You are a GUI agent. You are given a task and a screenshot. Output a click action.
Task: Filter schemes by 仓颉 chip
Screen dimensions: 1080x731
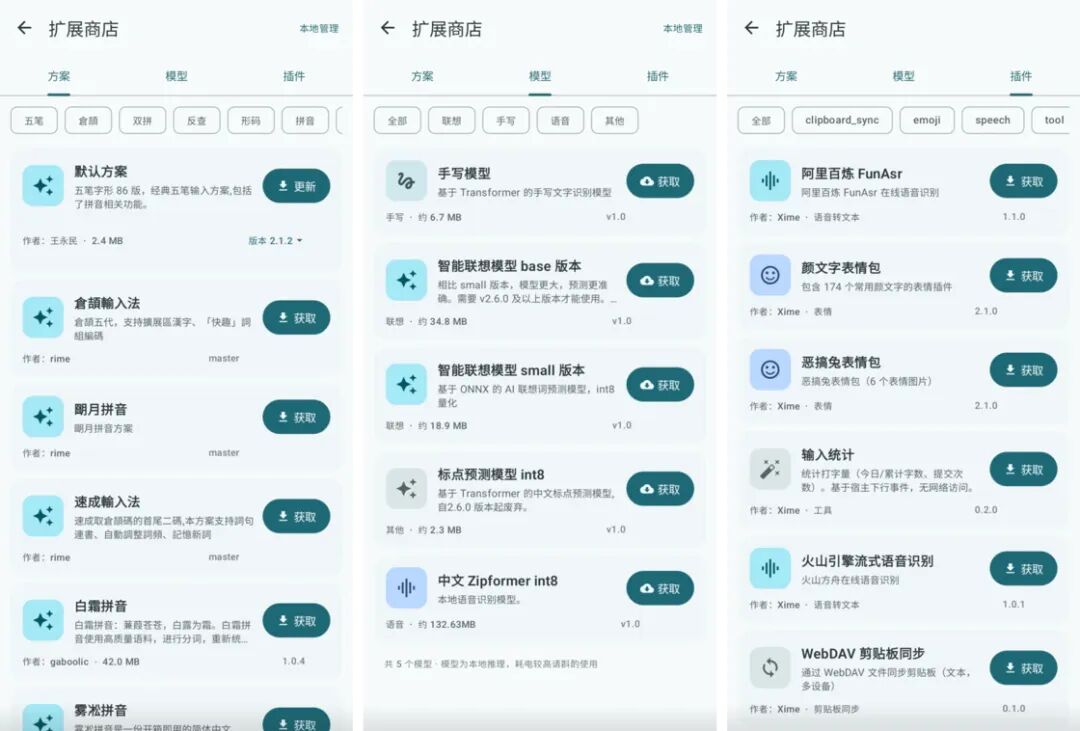point(88,121)
